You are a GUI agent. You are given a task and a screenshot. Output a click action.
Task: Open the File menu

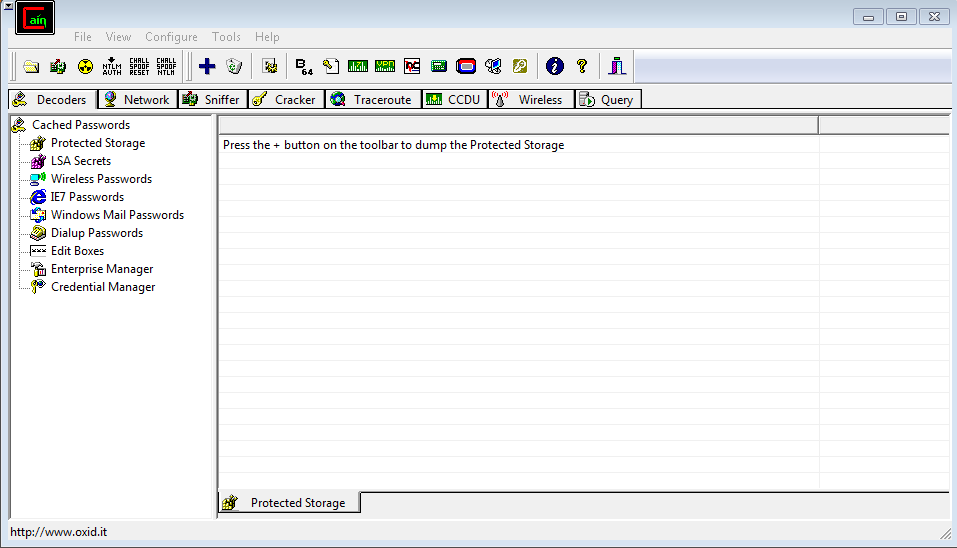click(x=83, y=37)
